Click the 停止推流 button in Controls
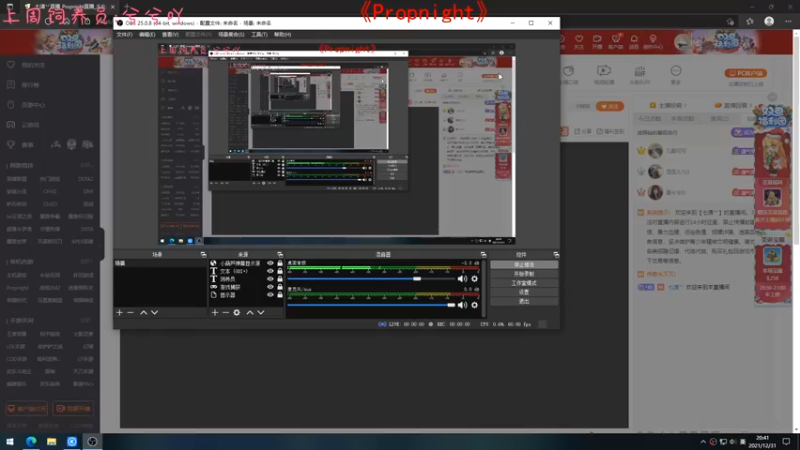The image size is (800, 450). [x=524, y=265]
